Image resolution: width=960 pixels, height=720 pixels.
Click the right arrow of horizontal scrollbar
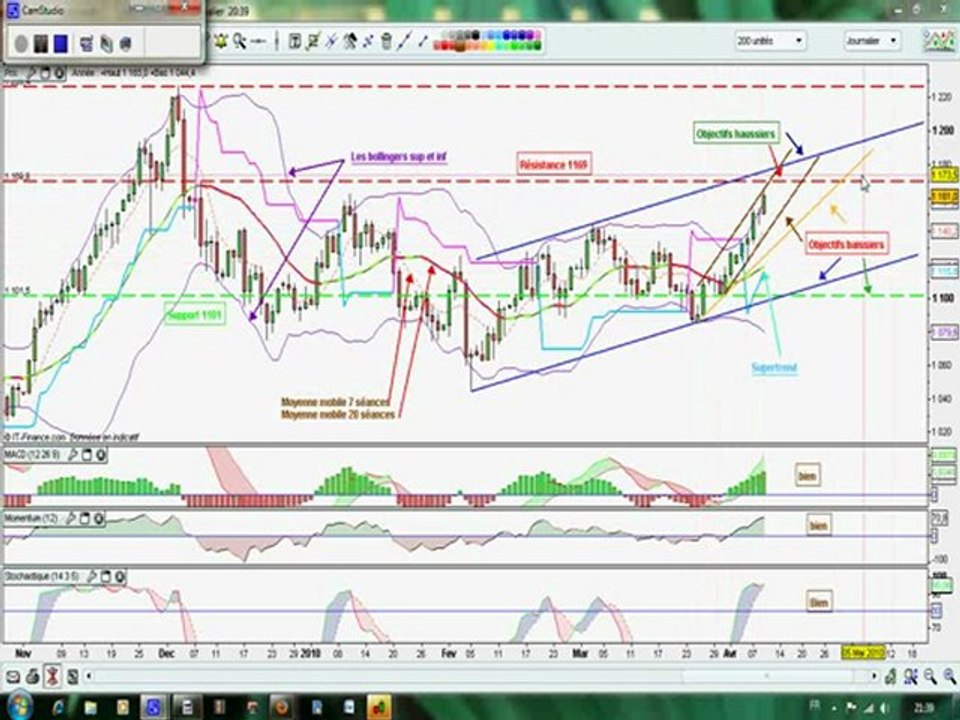tap(874, 677)
